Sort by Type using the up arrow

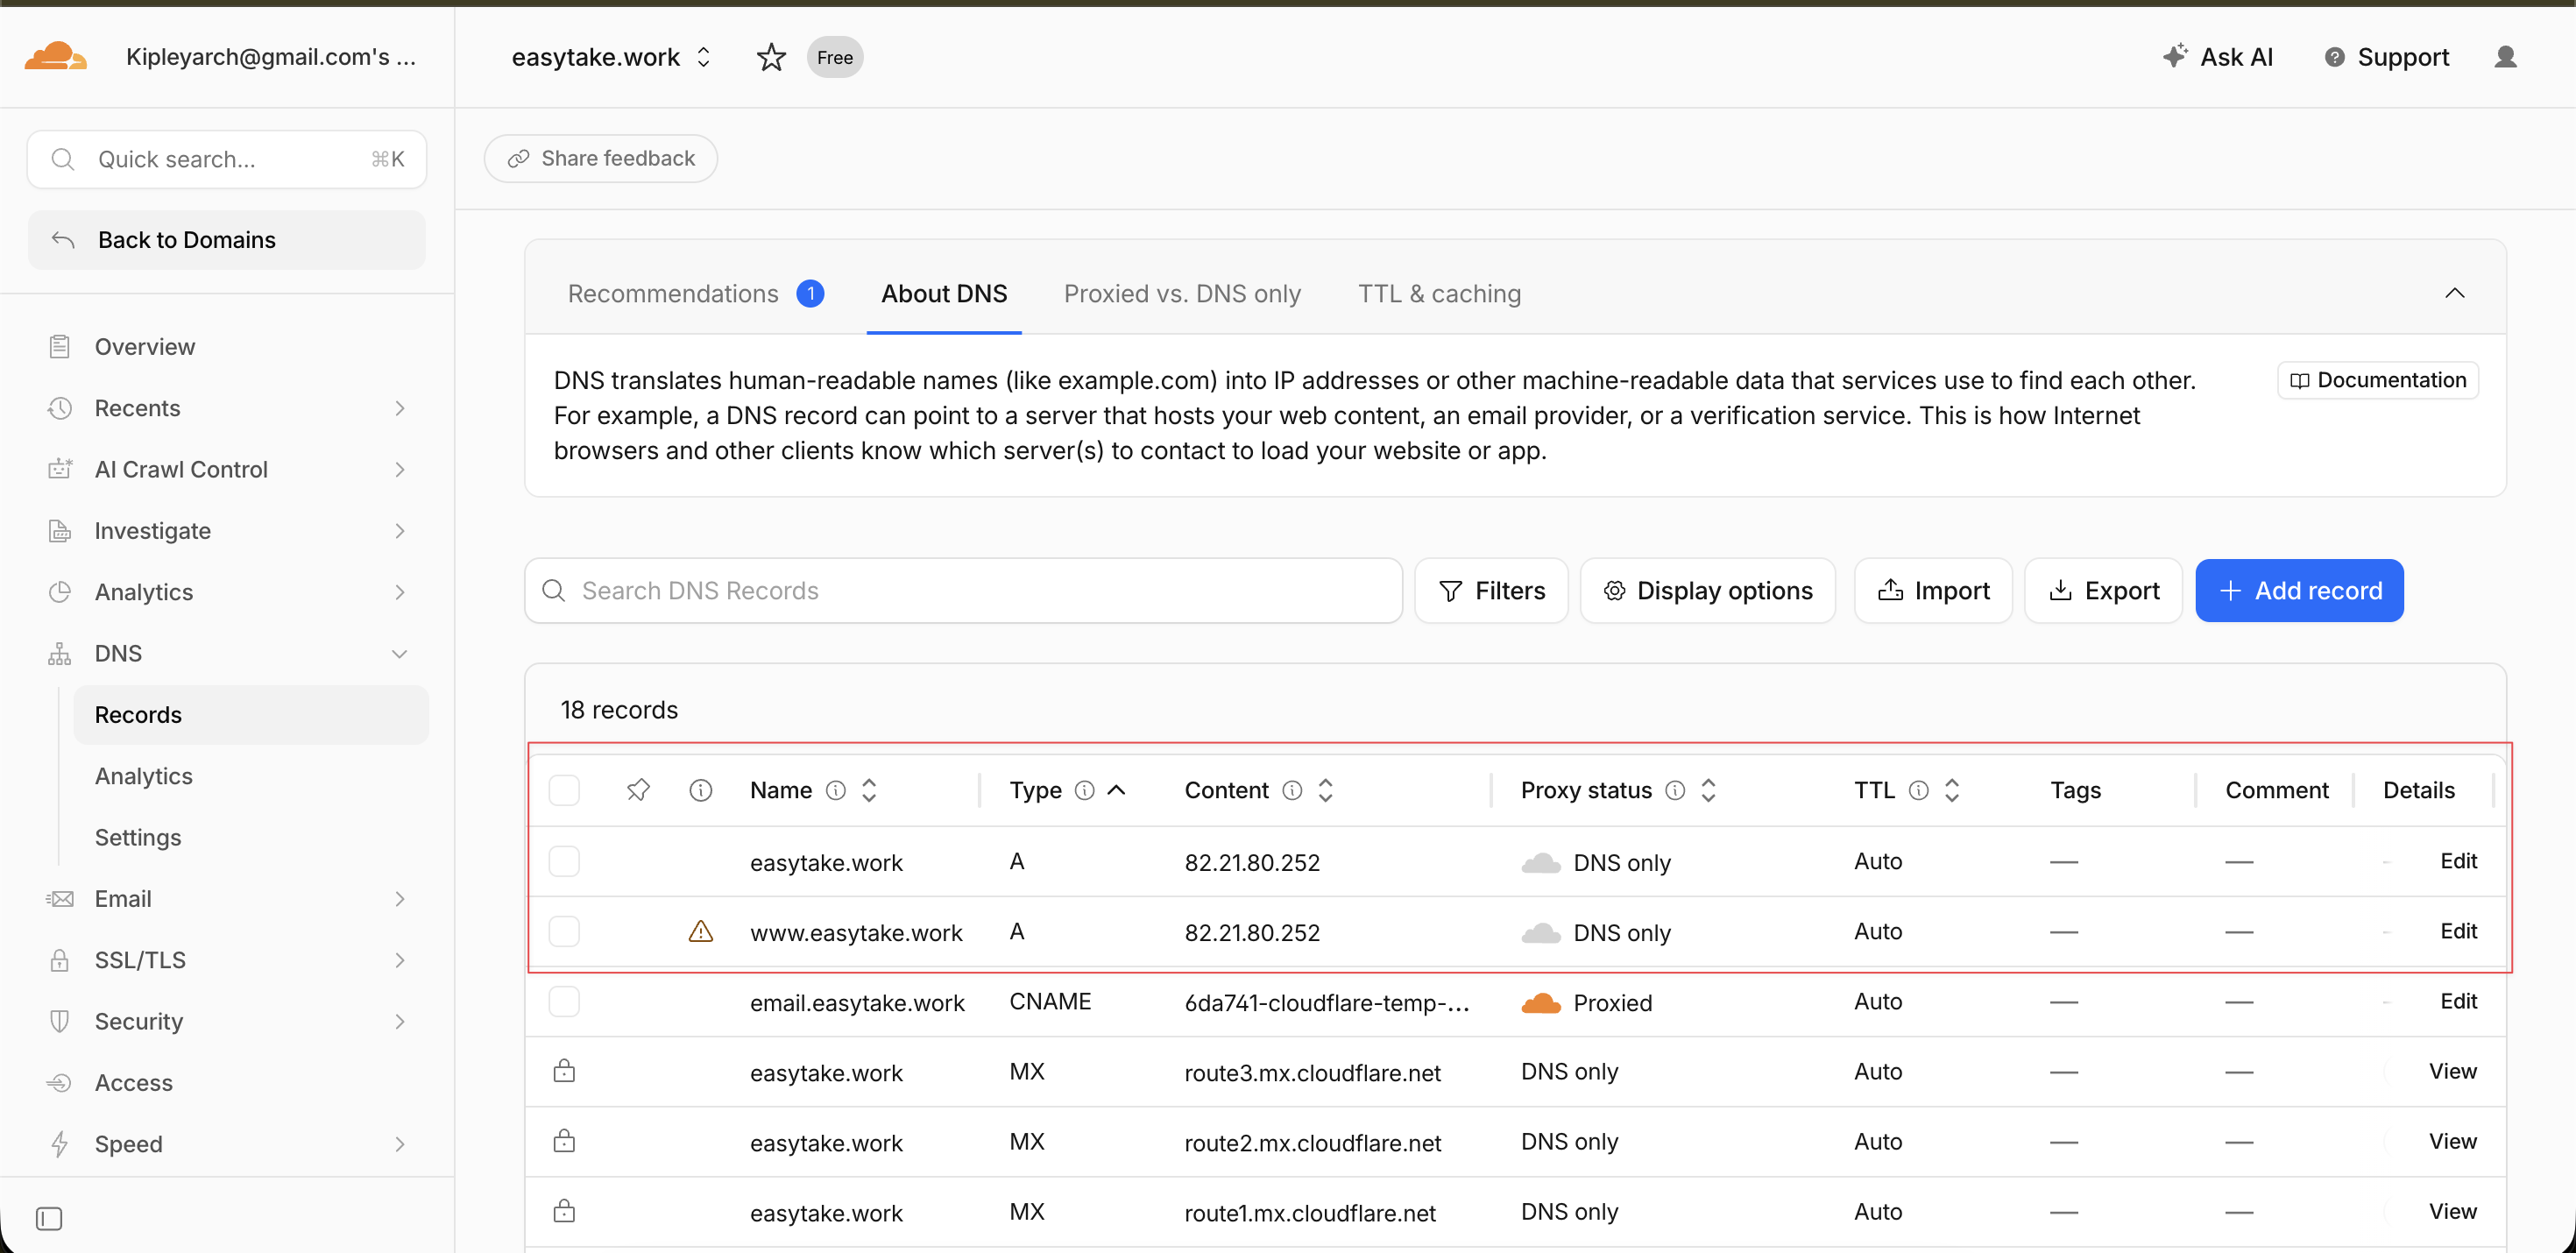[x=1117, y=790]
